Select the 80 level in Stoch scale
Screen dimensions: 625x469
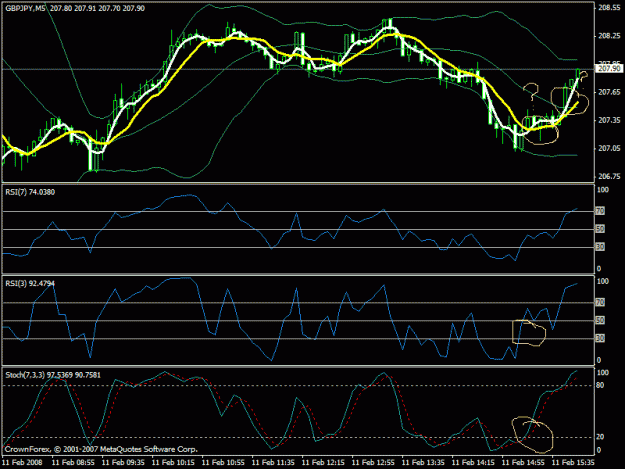(x=600, y=385)
